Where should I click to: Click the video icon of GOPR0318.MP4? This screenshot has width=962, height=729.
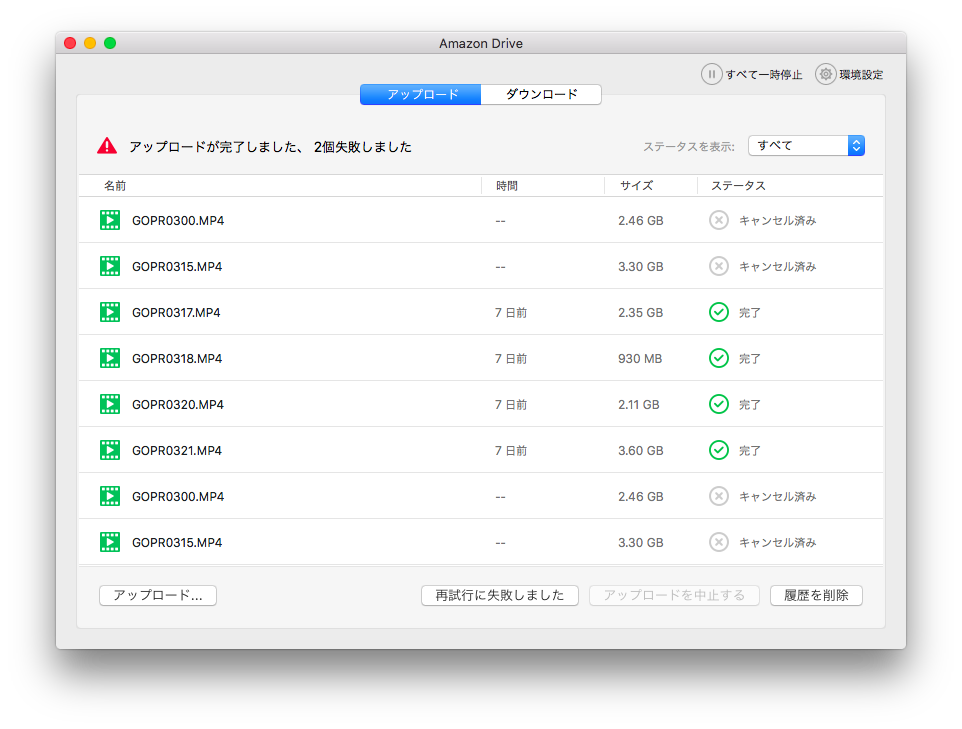coord(110,358)
